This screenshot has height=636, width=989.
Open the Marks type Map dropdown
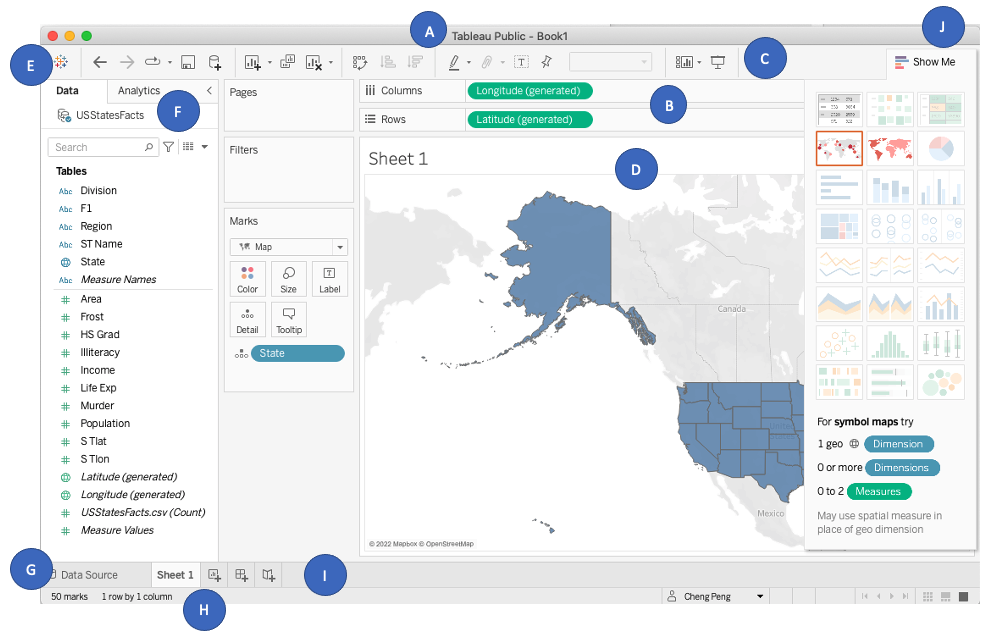tap(289, 247)
